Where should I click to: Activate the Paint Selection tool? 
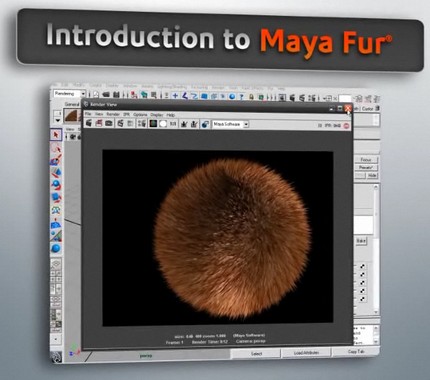click(x=56, y=159)
